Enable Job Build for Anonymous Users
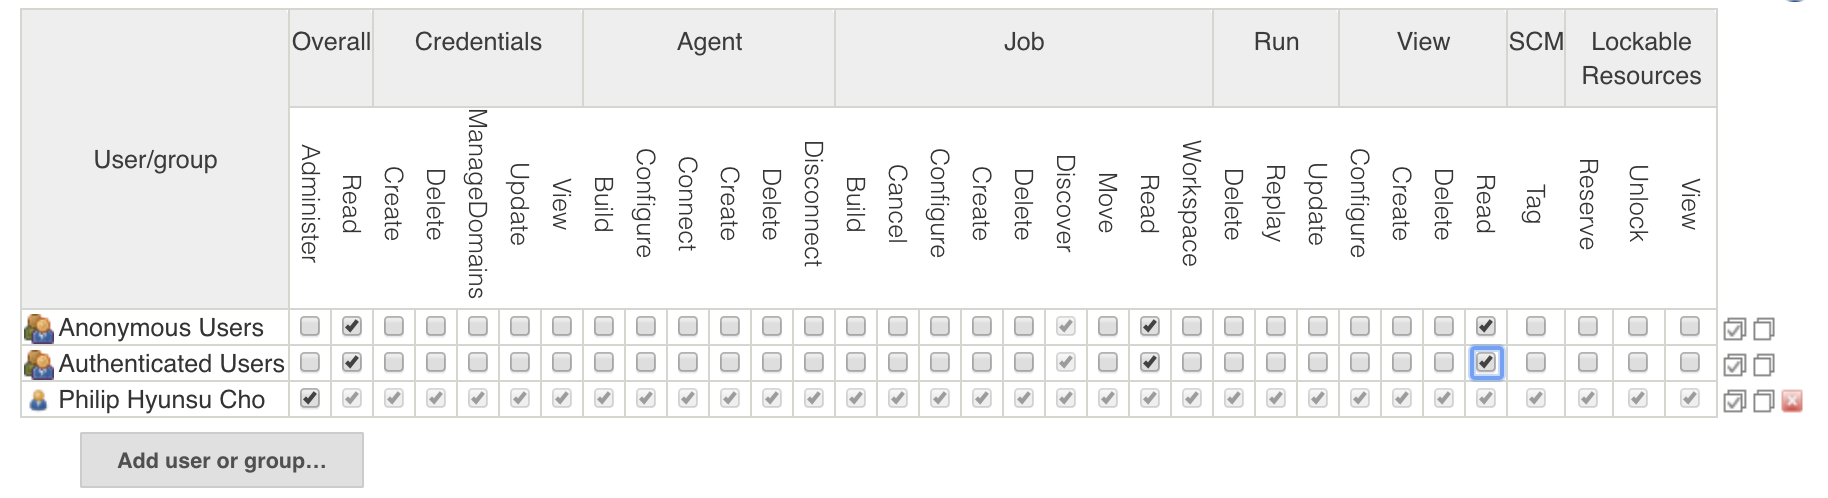Screen dimensions: 1828x498 (x=856, y=326)
